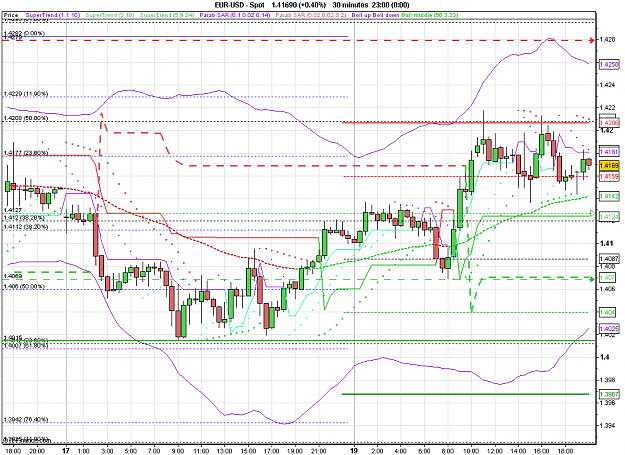
Task: Click the 1.406 (50.00%) Fibonacci label
Action: (x=24, y=286)
